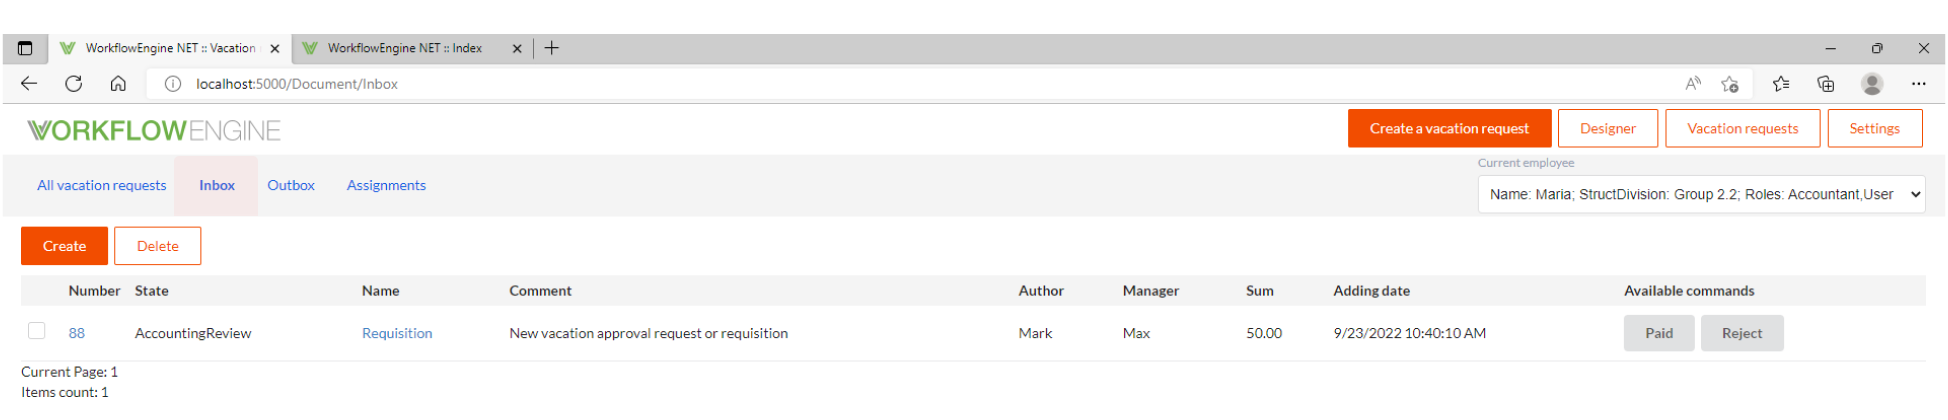Click the Read aloud icon
This screenshot has height=420, width=1948.
click(x=1693, y=84)
